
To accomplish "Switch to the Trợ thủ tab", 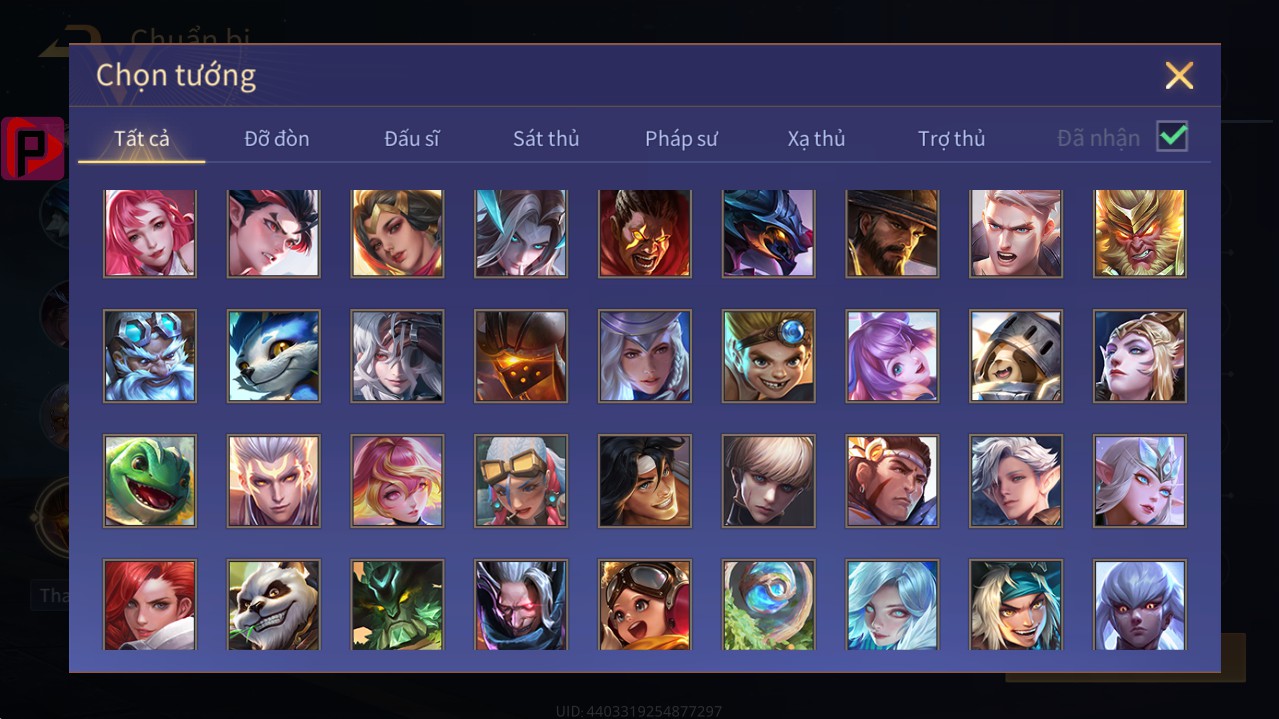I will tap(951, 139).
